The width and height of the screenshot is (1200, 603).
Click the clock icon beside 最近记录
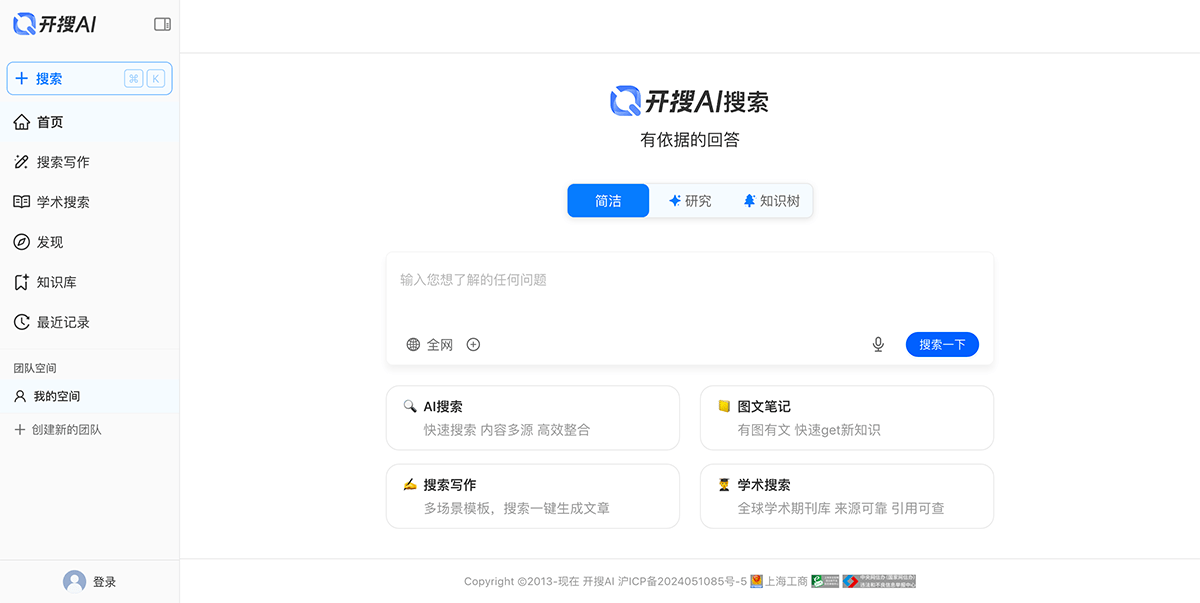[x=21, y=322]
